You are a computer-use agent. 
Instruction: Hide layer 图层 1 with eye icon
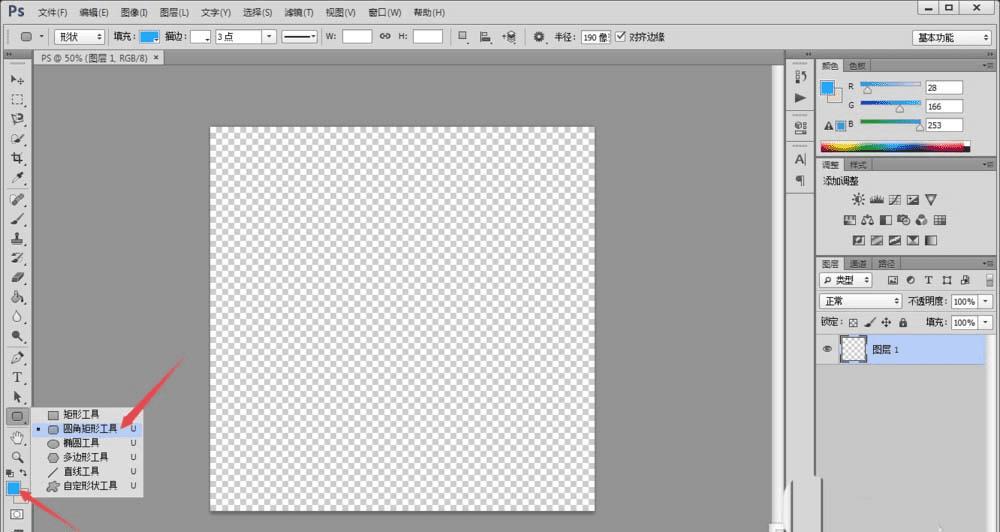(x=827, y=349)
